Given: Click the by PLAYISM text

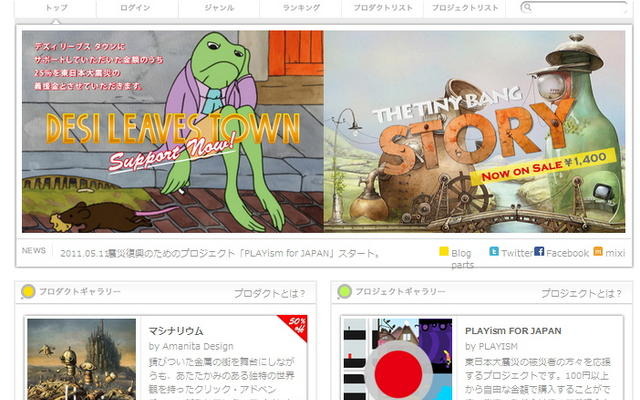Looking at the screenshot, I should [x=491, y=347].
